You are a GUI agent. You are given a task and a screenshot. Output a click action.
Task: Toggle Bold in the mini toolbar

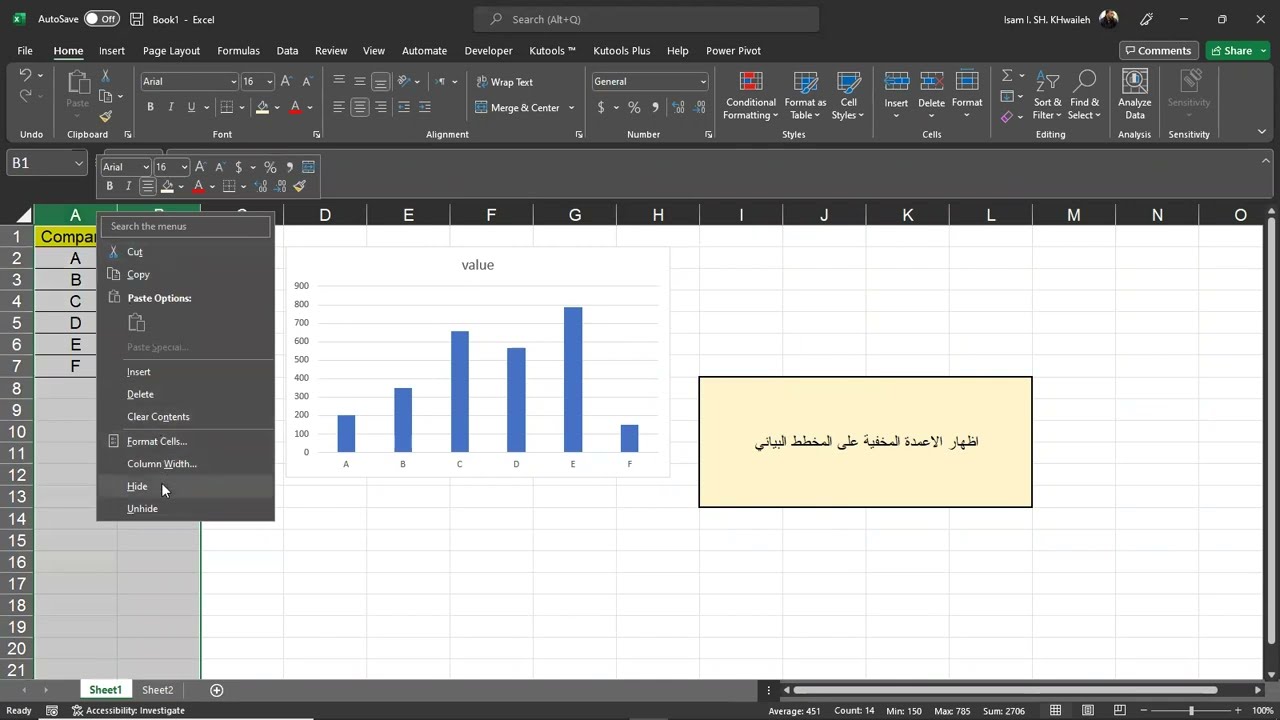click(109, 186)
